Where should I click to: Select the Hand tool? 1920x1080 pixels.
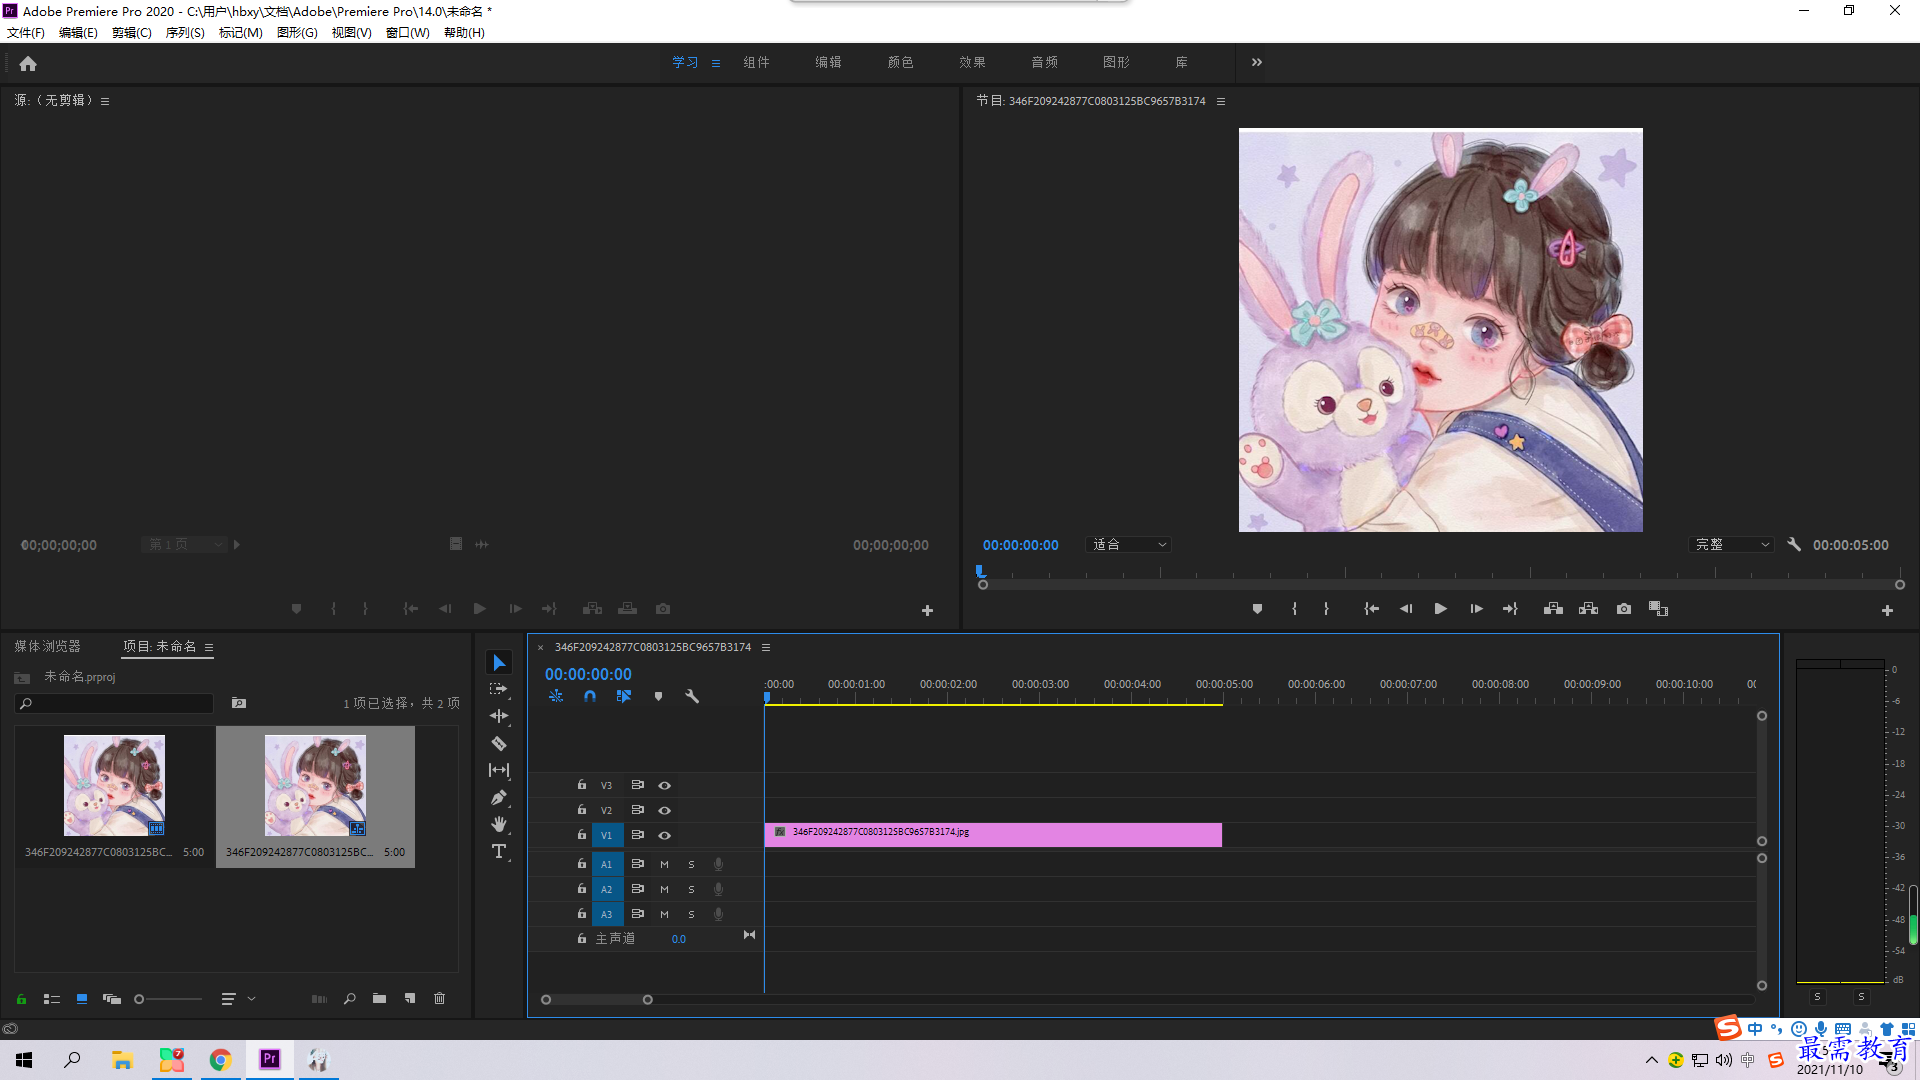(x=498, y=824)
